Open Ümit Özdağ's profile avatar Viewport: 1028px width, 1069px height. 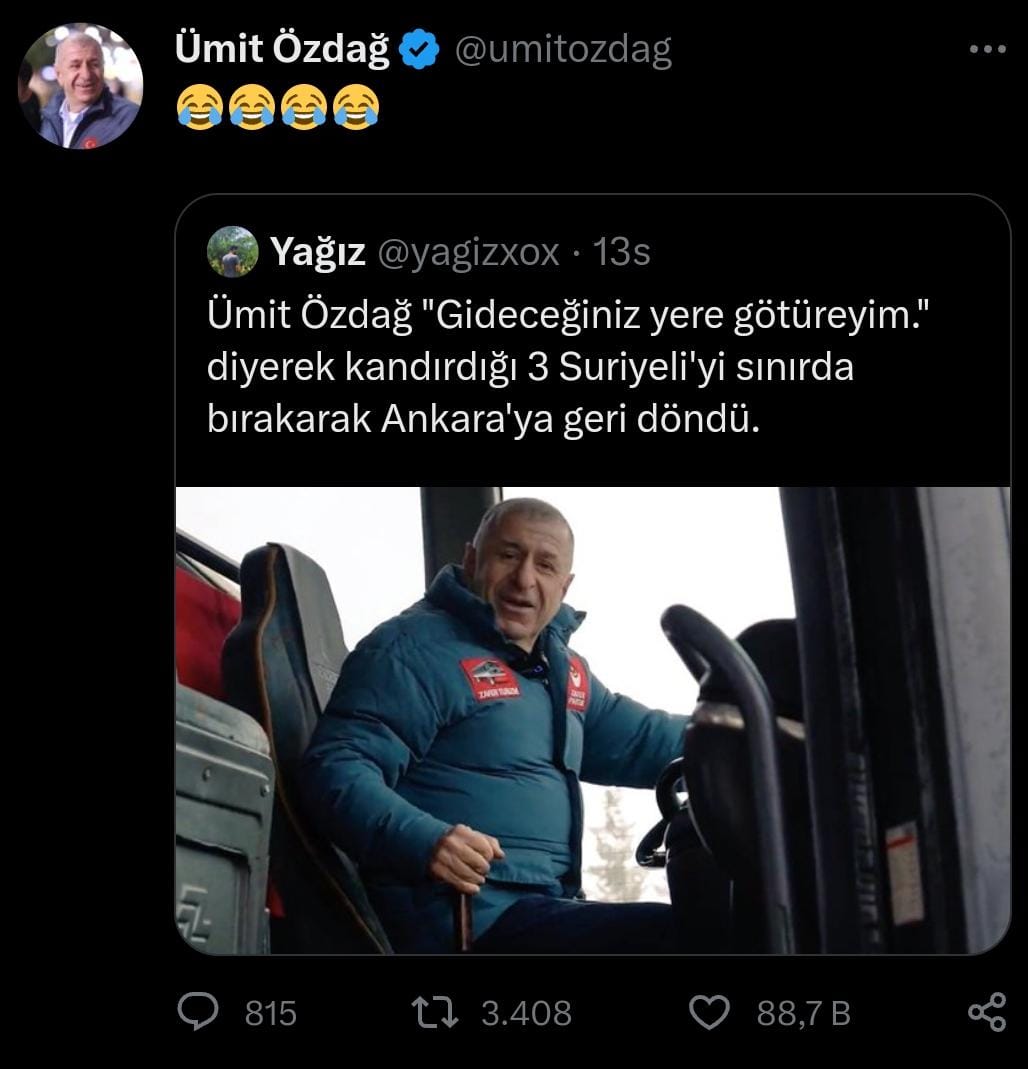(80, 86)
